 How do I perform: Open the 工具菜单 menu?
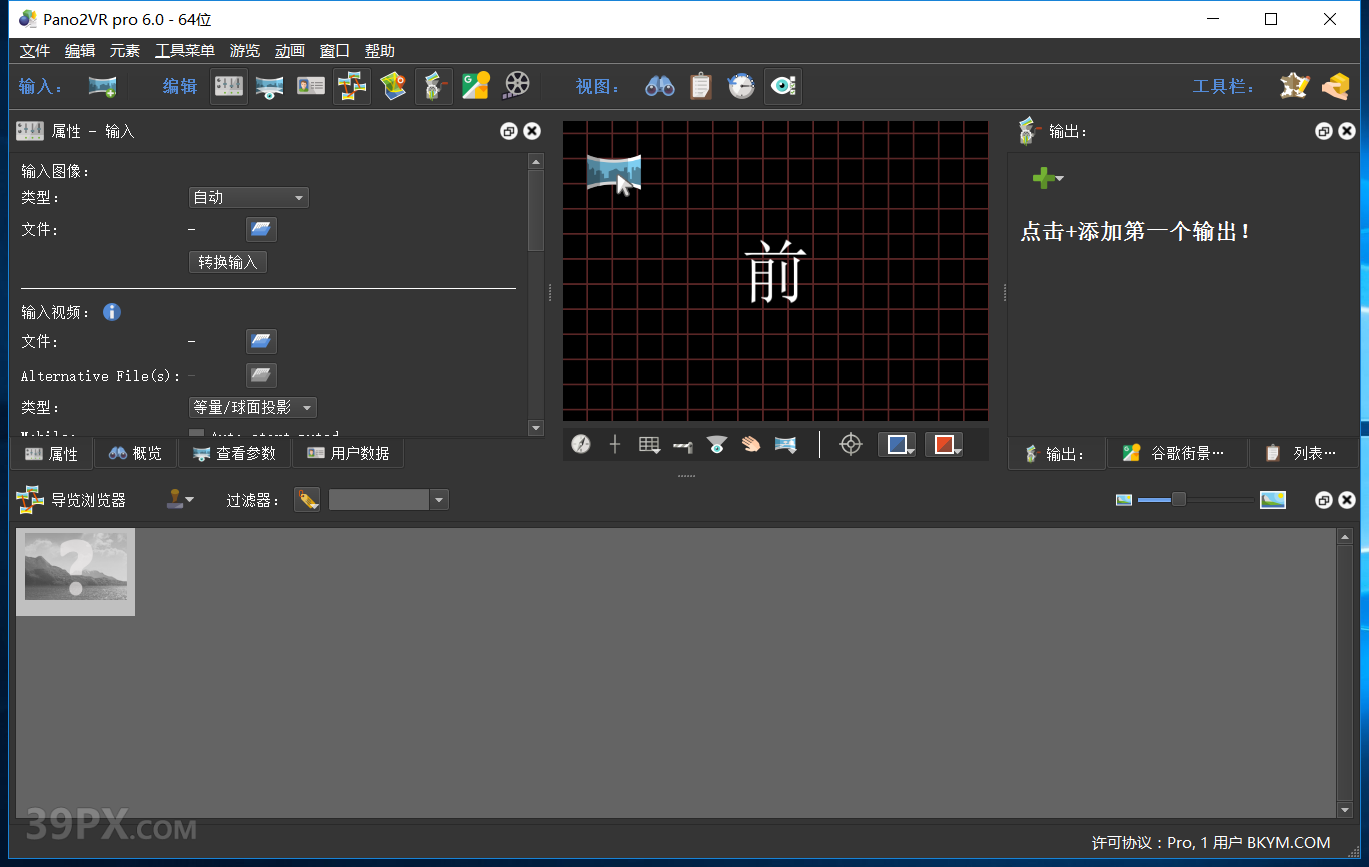click(184, 51)
